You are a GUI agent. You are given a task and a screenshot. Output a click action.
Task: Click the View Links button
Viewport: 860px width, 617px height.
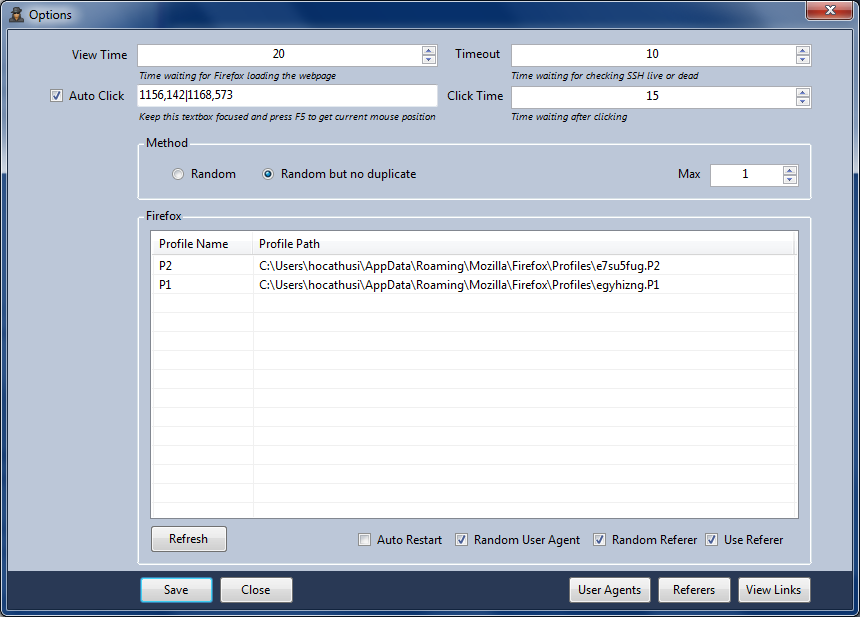[773, 590]
